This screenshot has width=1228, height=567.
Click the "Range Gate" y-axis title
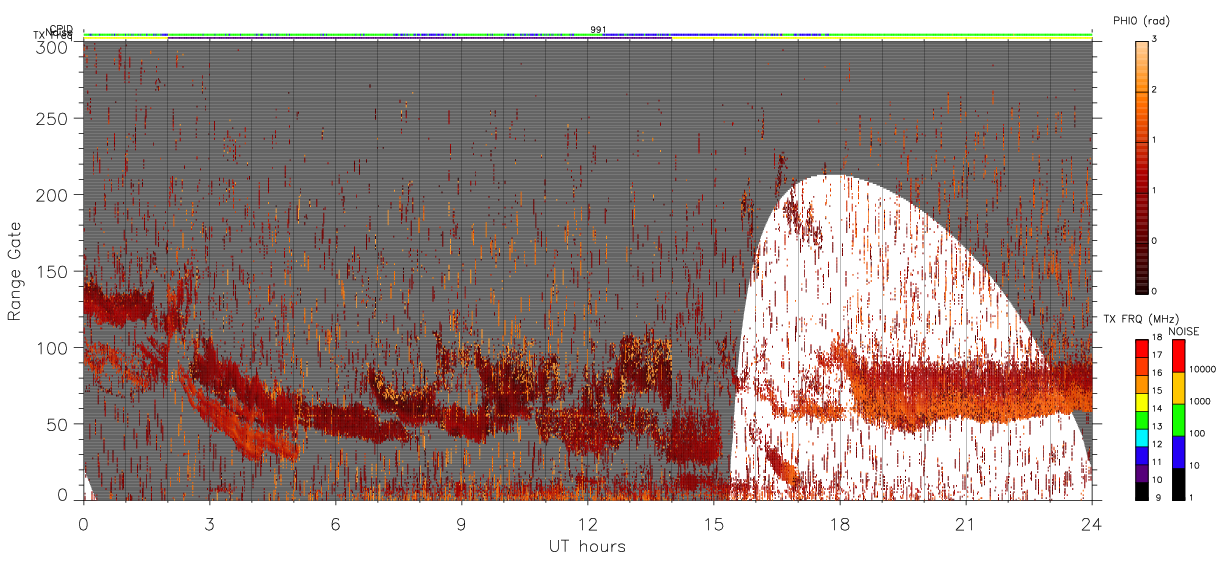15,271
